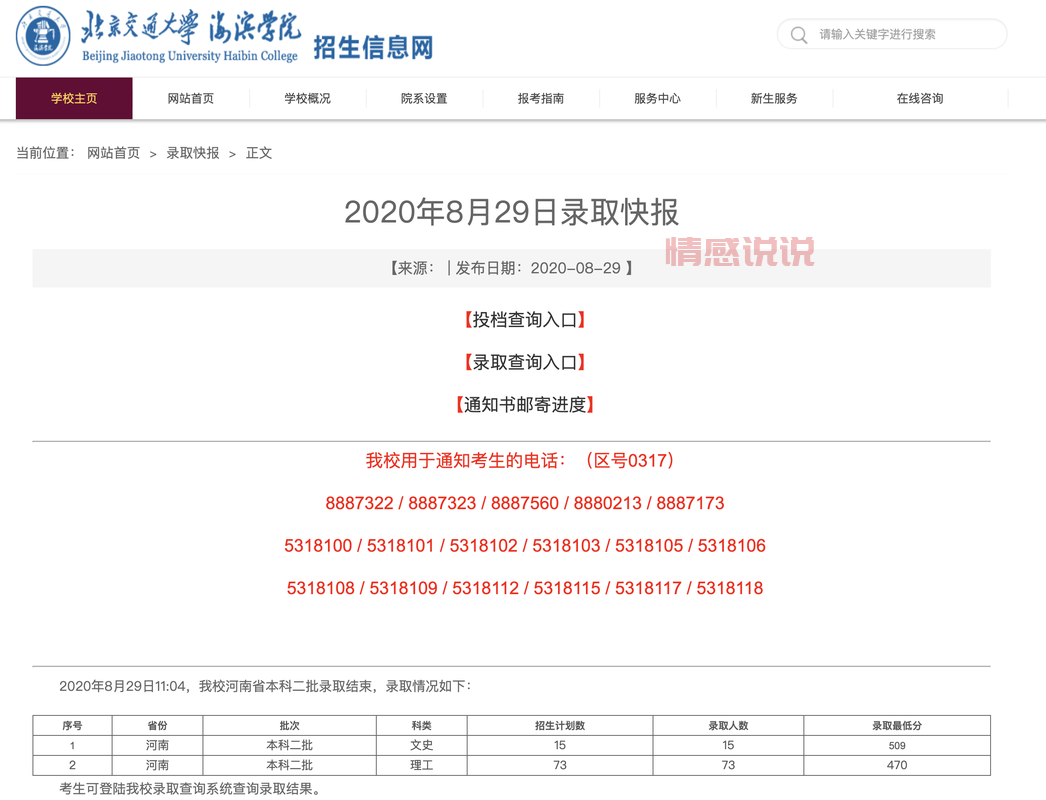The image size is (1046, 800).
Task: Click the 网站首页 breadcrumb link
Action: (113, 153)
